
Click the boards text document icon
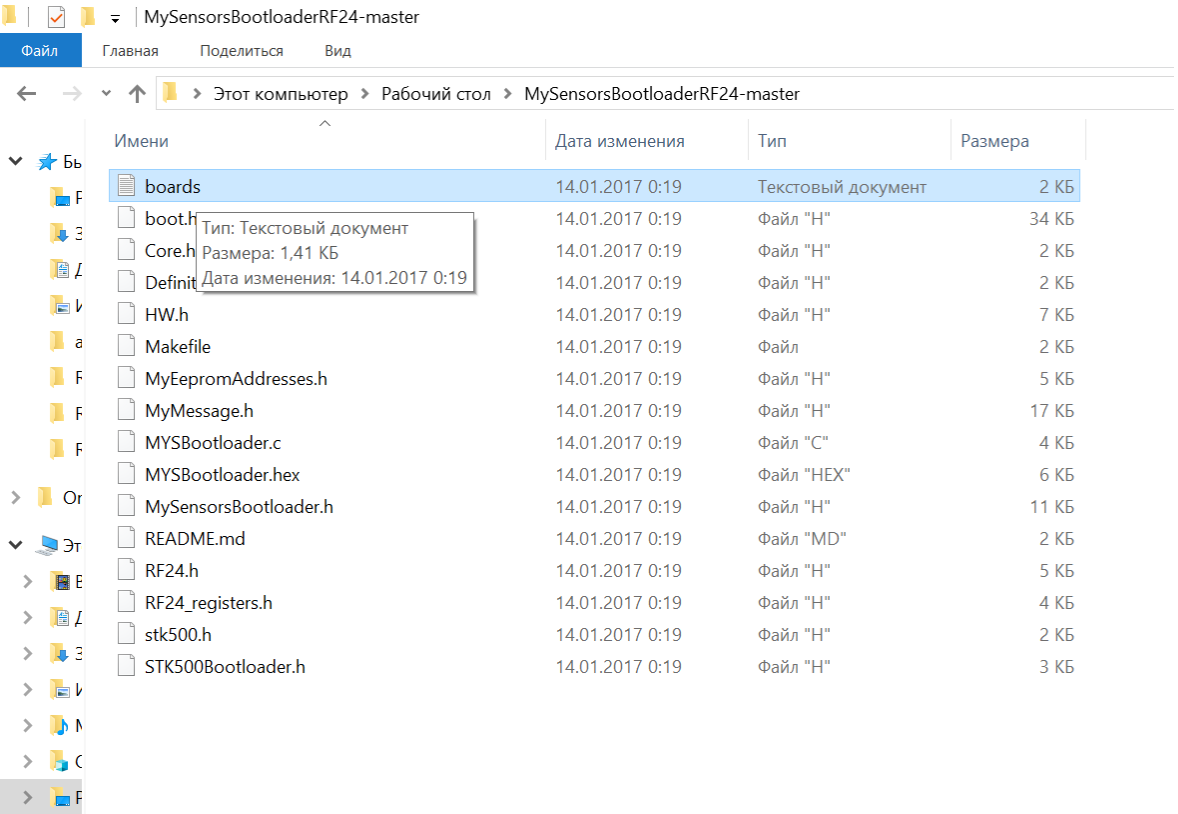126,186
